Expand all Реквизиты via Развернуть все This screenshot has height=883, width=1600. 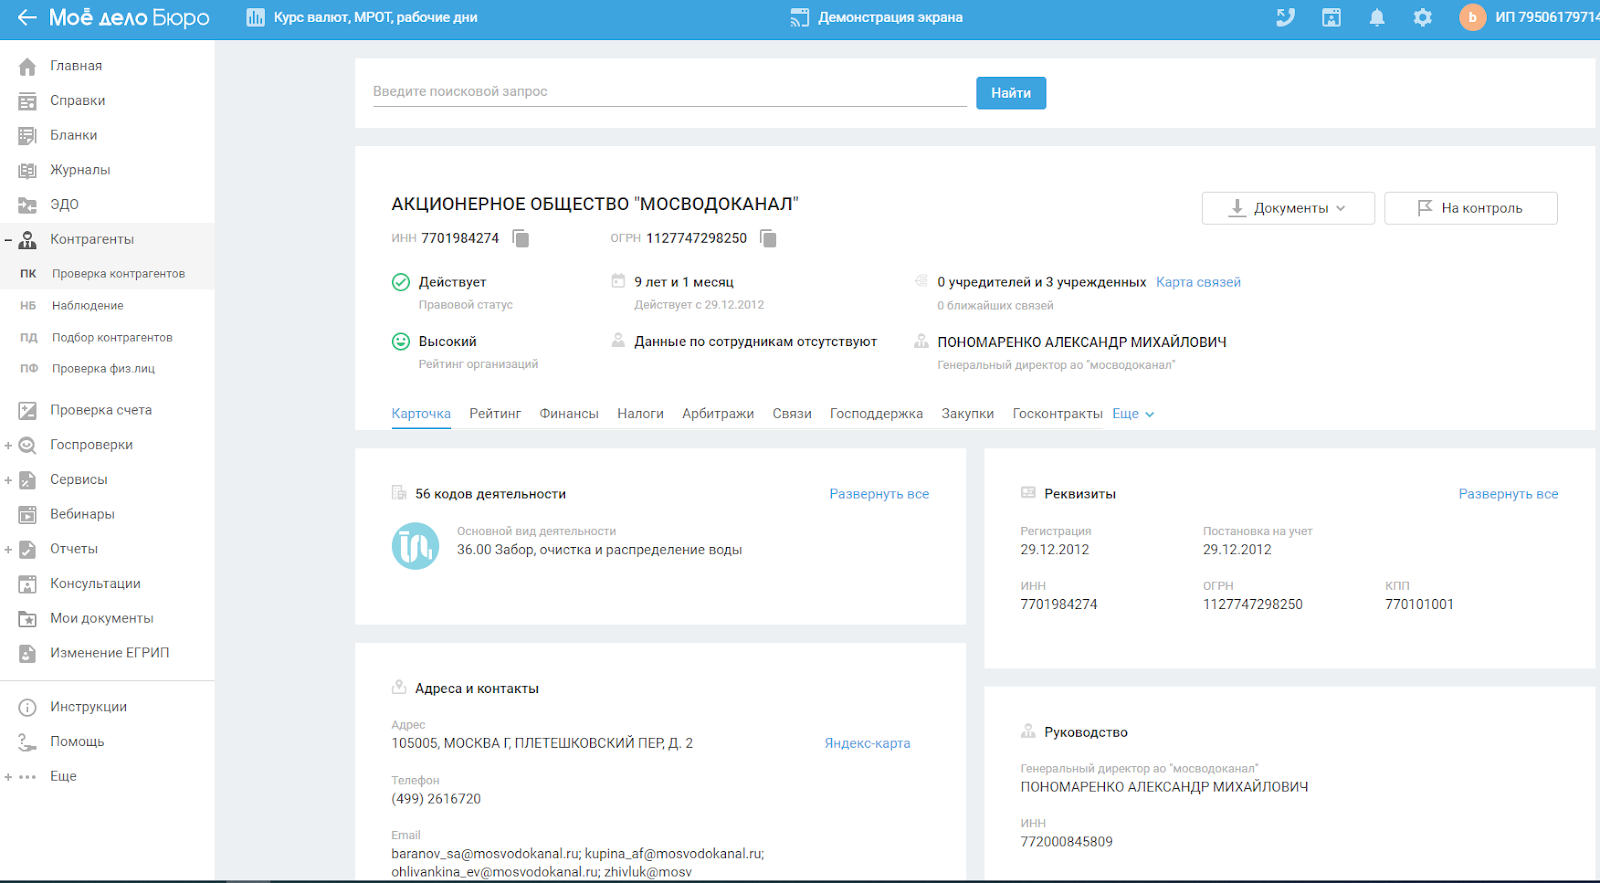pos(1508,494)
